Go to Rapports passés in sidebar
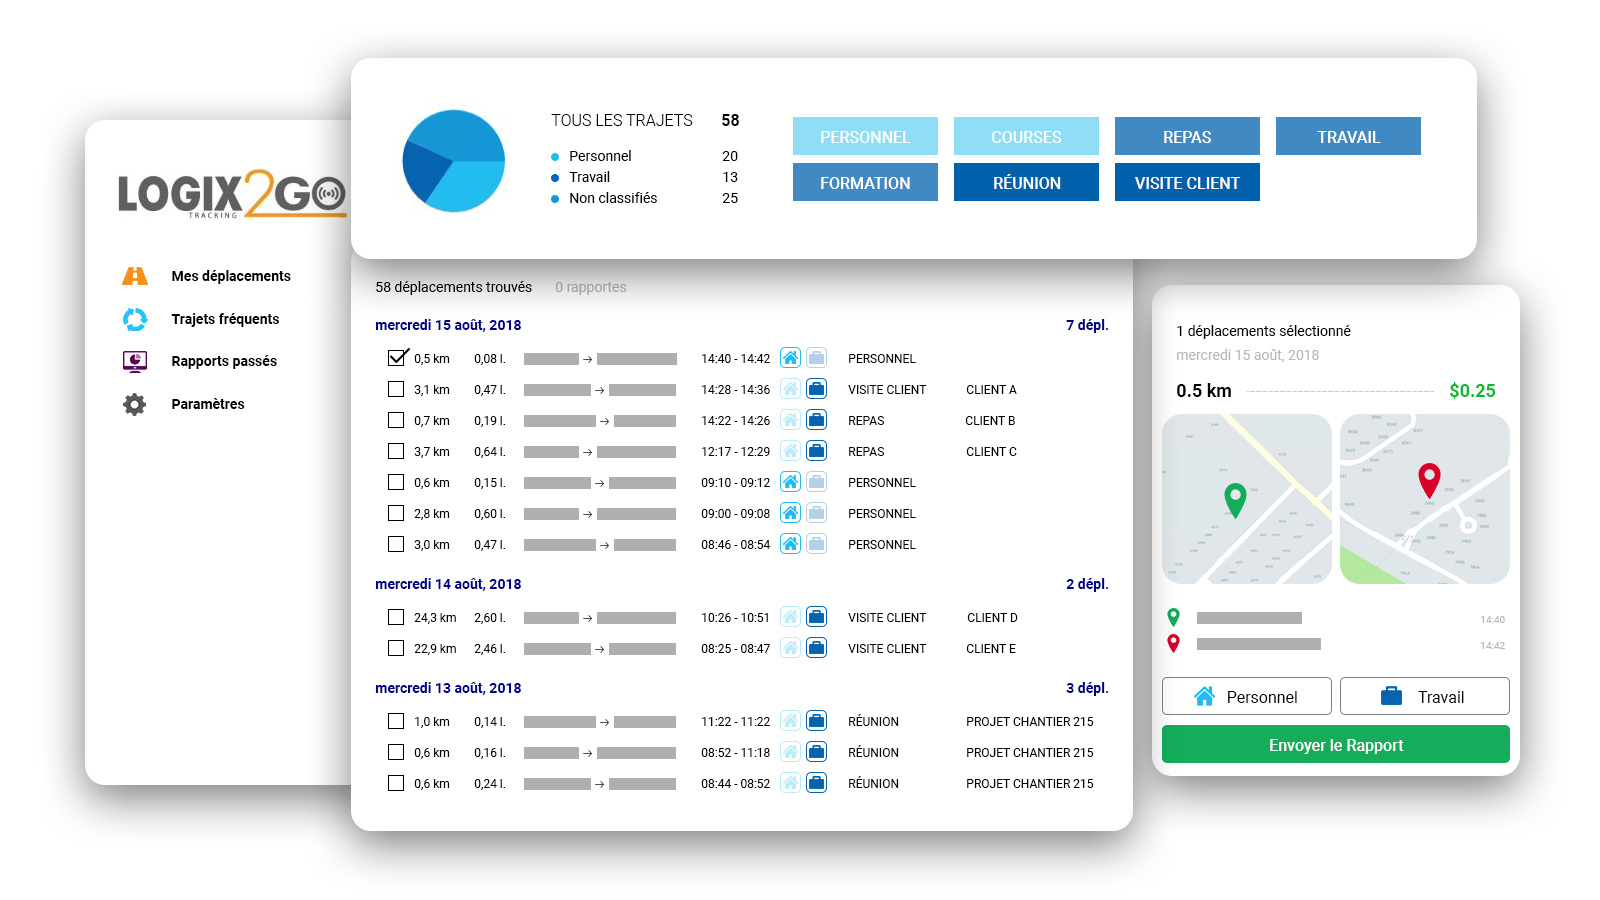Viewport: 1600px width, 900px height. 224,361
